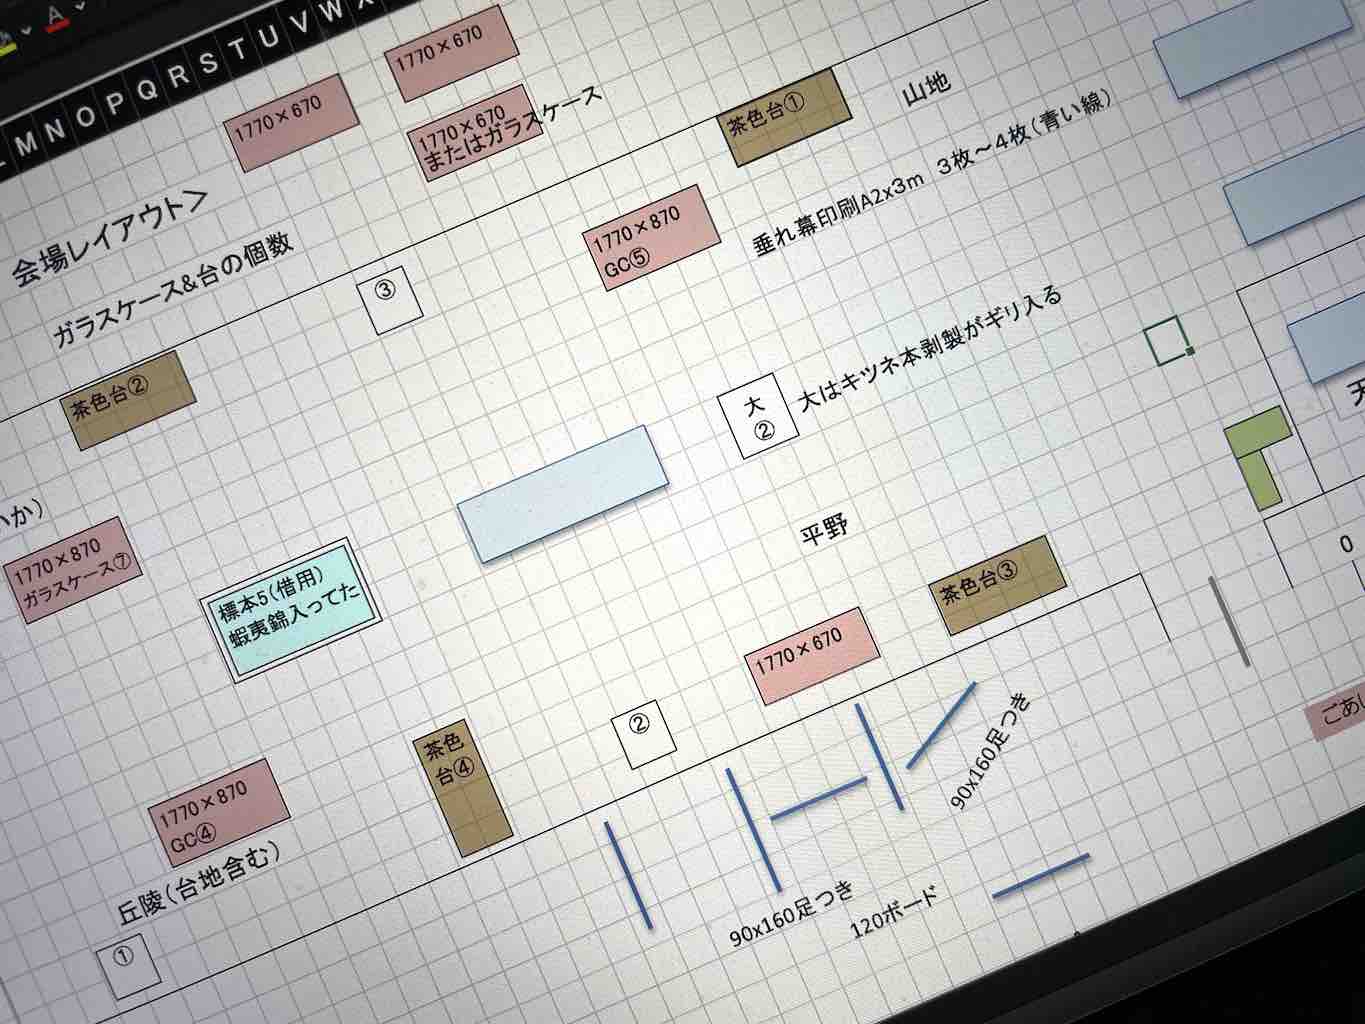Select the brown 茶色台③ shape
The image size is (1365, 1024).
tap(997, 586)
